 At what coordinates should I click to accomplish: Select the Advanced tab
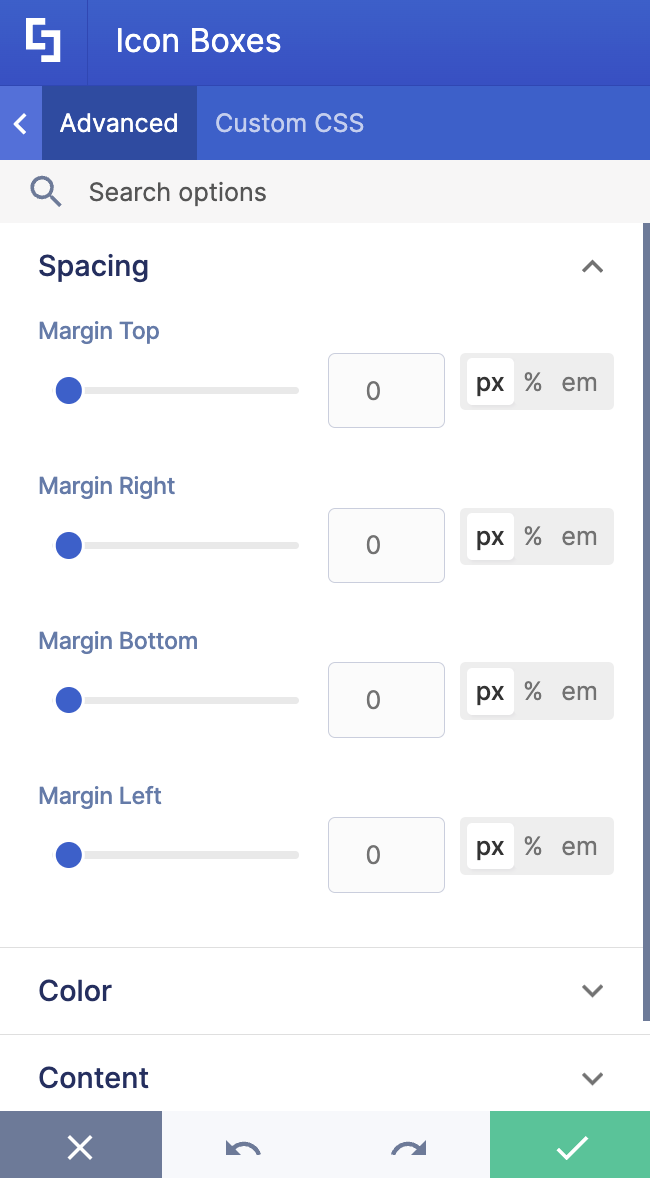[119, 123]
